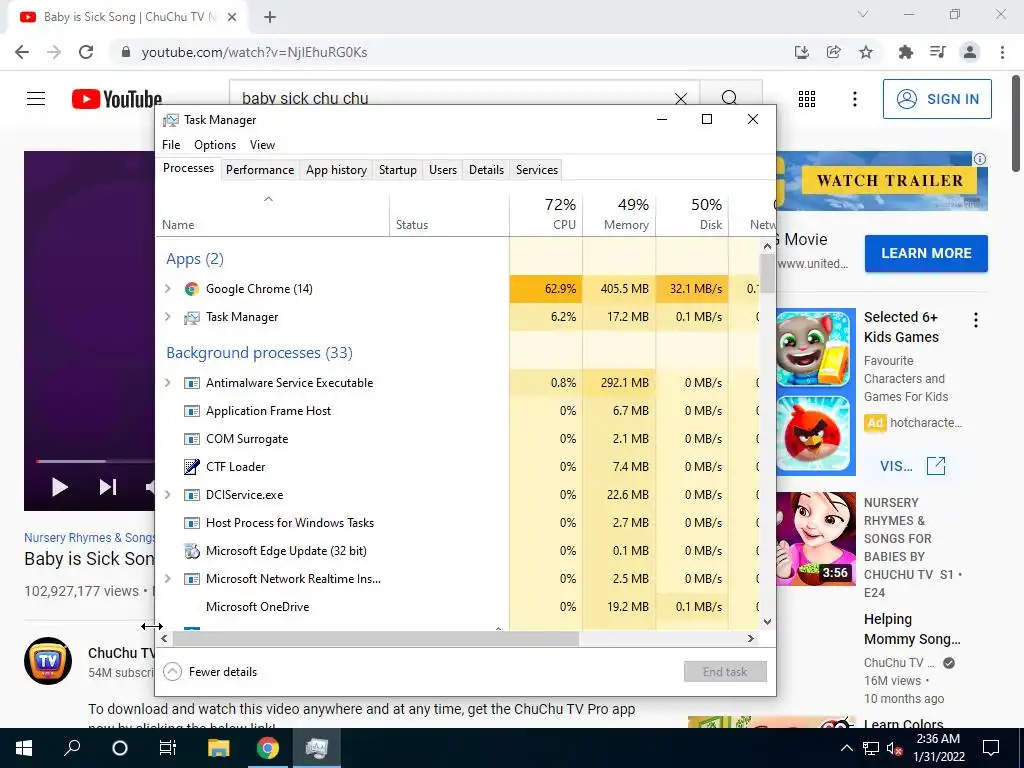Open File Explorer from the taskbar
1024x768 pixels.
218,748
